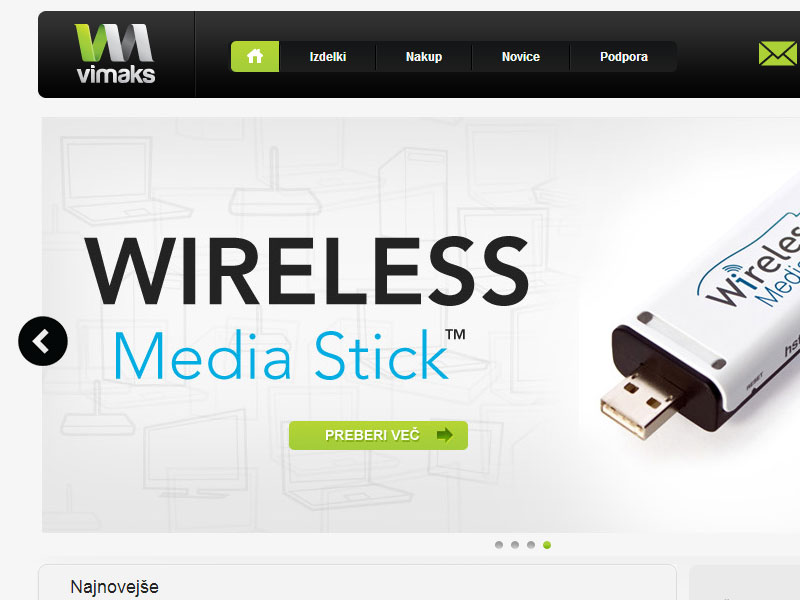Open the Nakup menu item

pyautogui.click(x=424, y=57)
